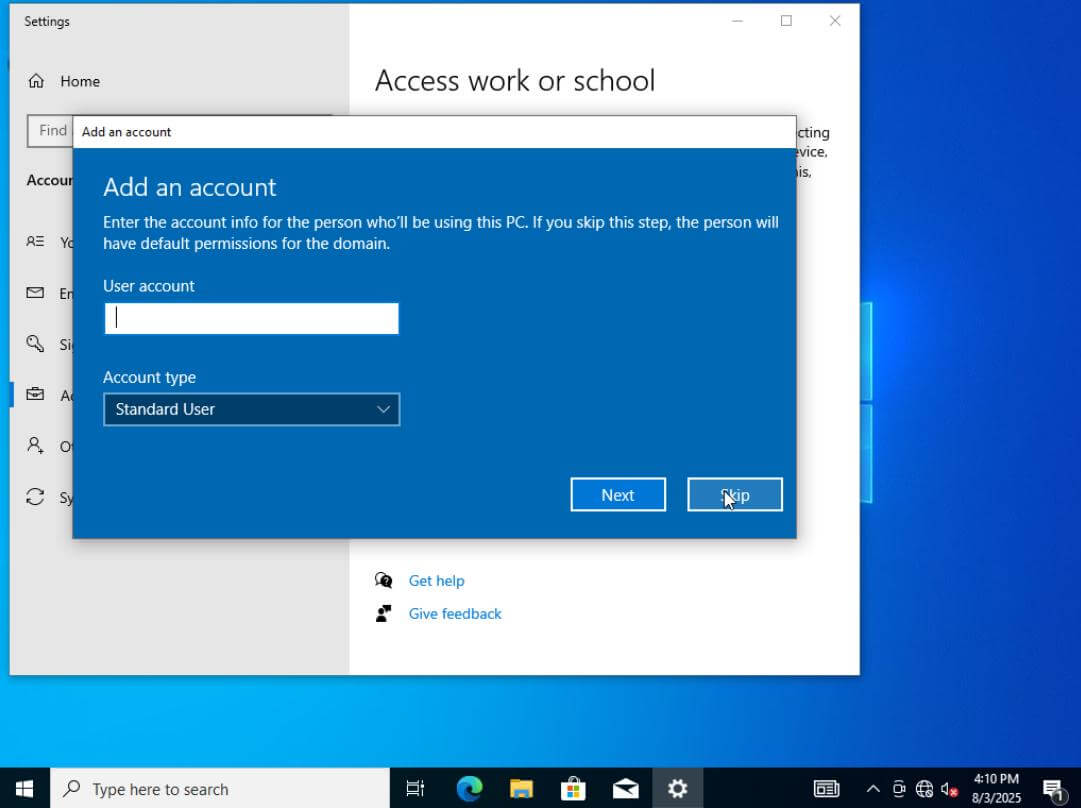The height and width of the screenshot is (808, 1081).
Task: Show hidden system tray icons
Action: (873, 789)
